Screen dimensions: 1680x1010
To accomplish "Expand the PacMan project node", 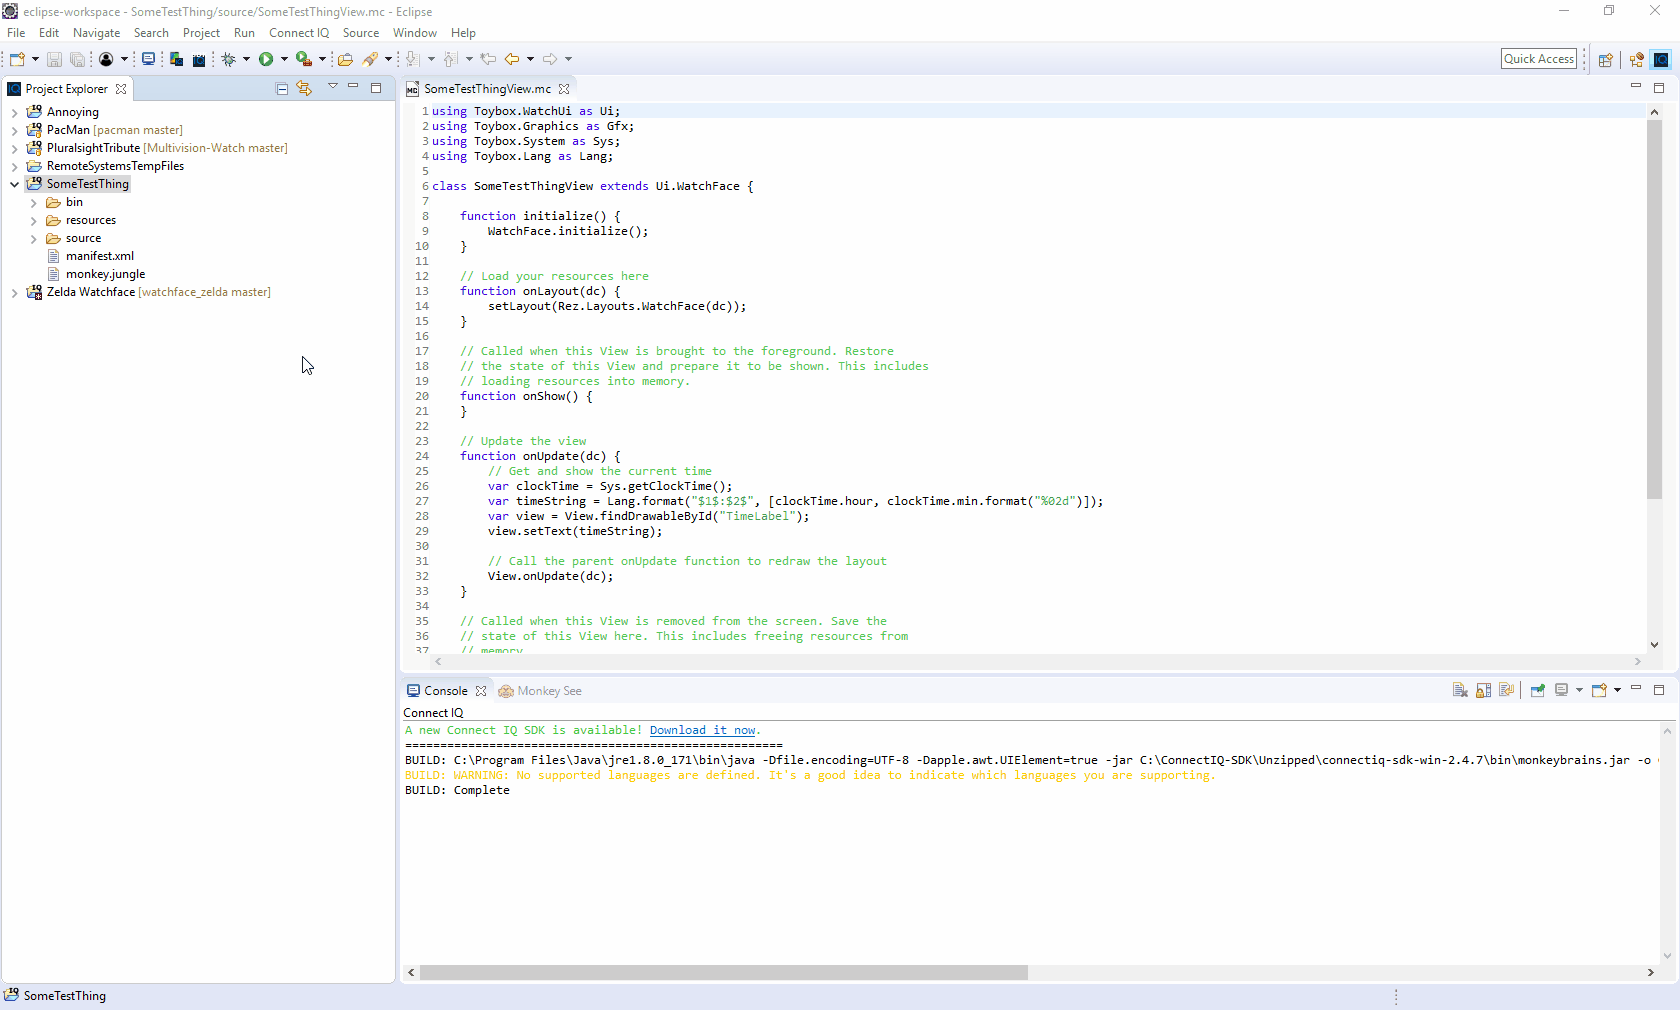I will coord(14,130).
